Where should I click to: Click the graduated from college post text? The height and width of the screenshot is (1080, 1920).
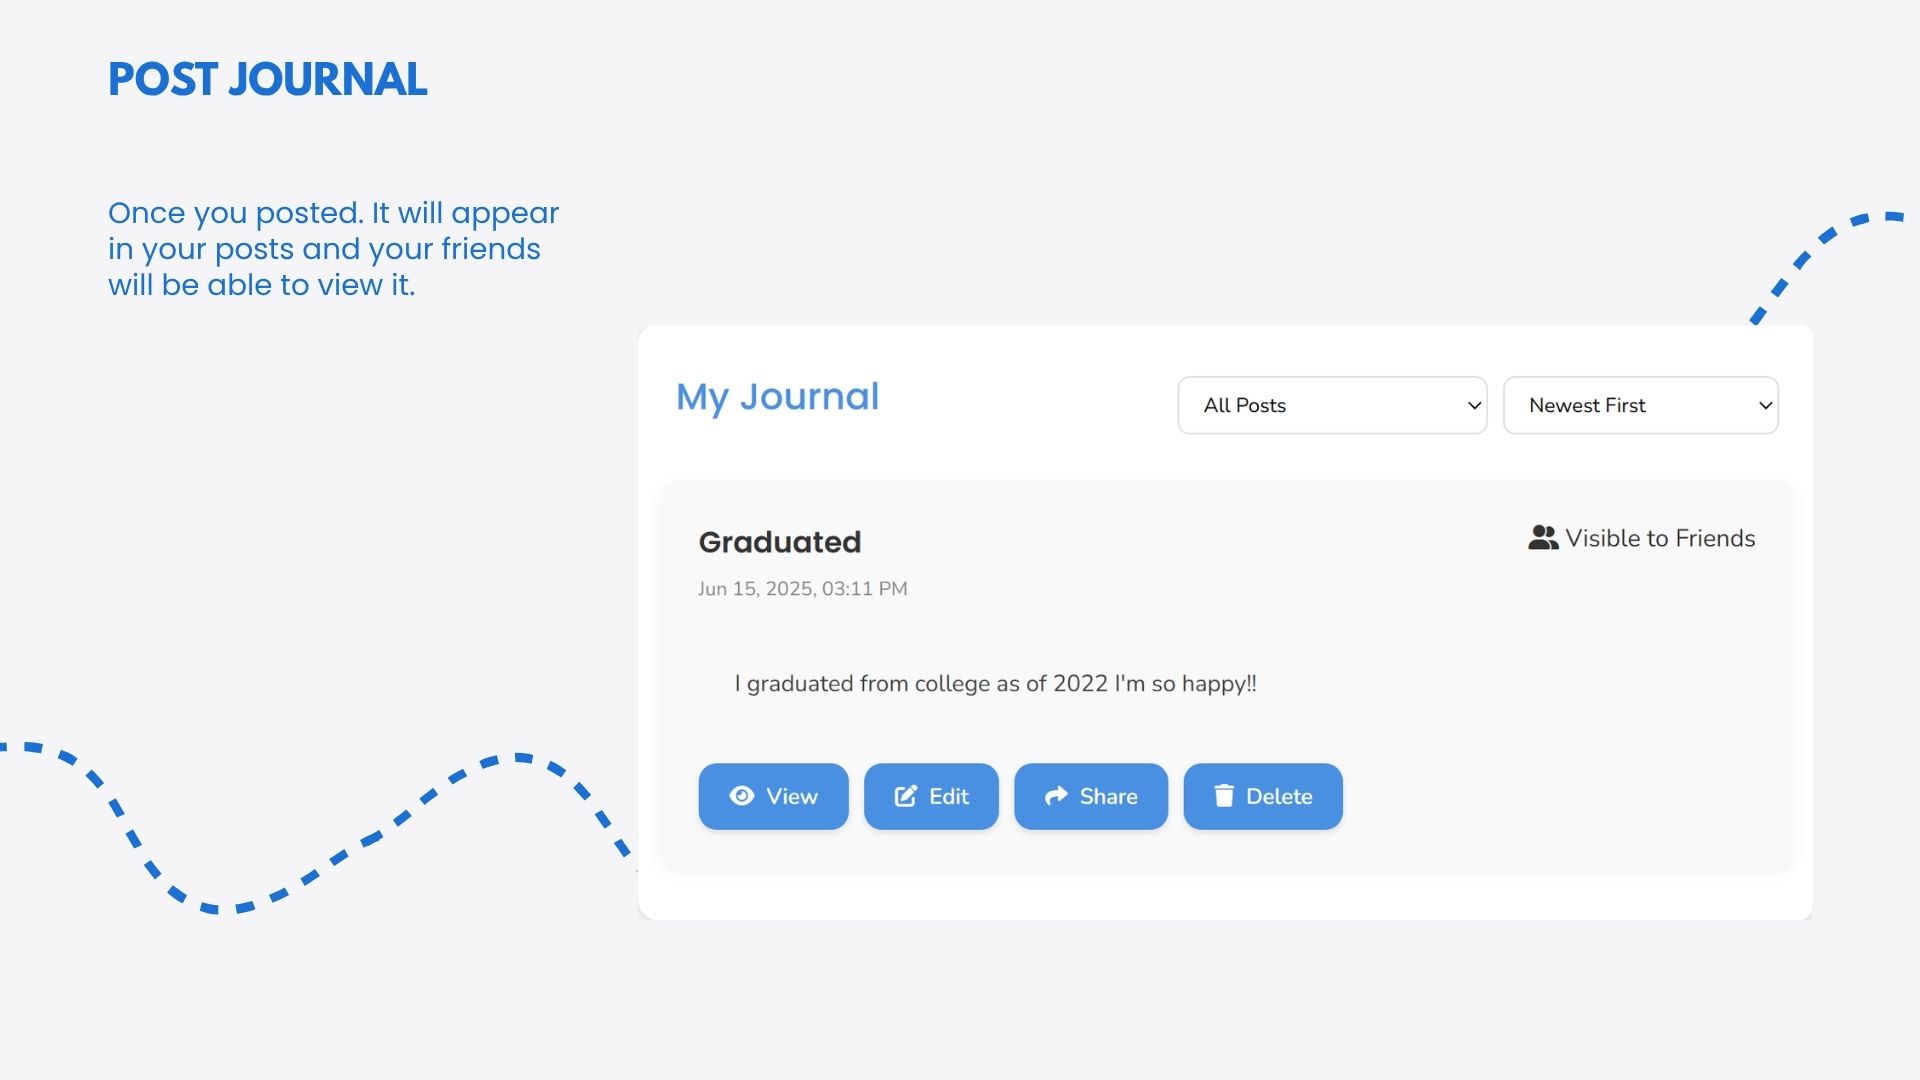pyautogui.click(x=995, y=684)
